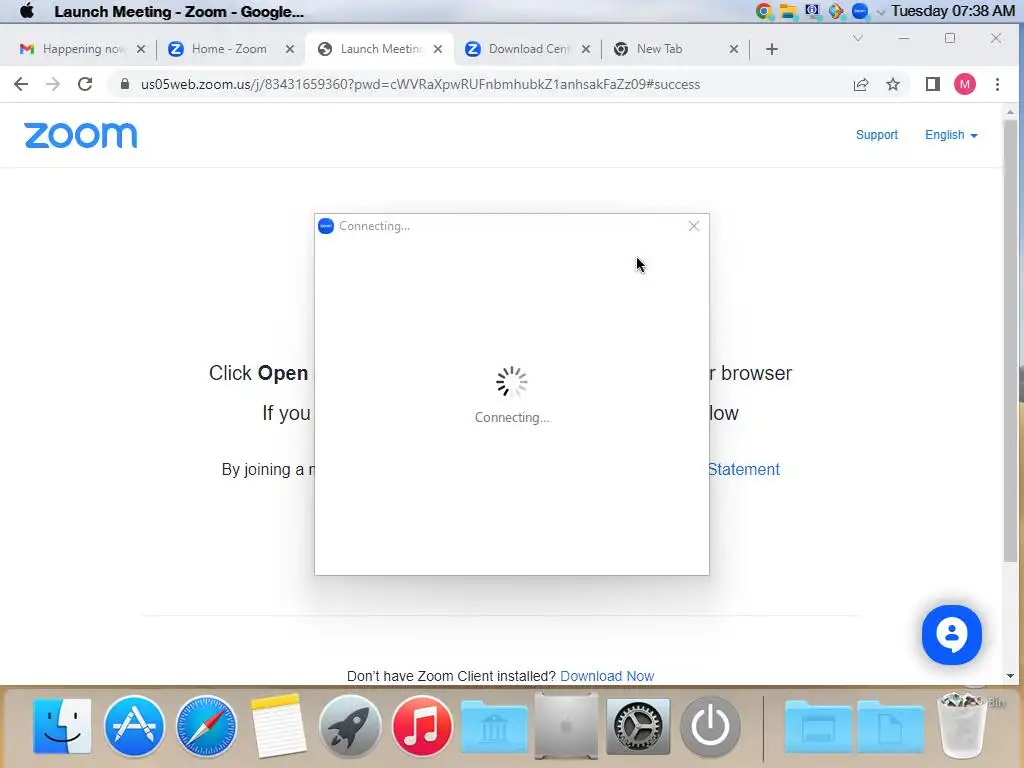Close the Gmail Happening now tab
Screen dimensions: 1024x768
click(x=141, y=49)
